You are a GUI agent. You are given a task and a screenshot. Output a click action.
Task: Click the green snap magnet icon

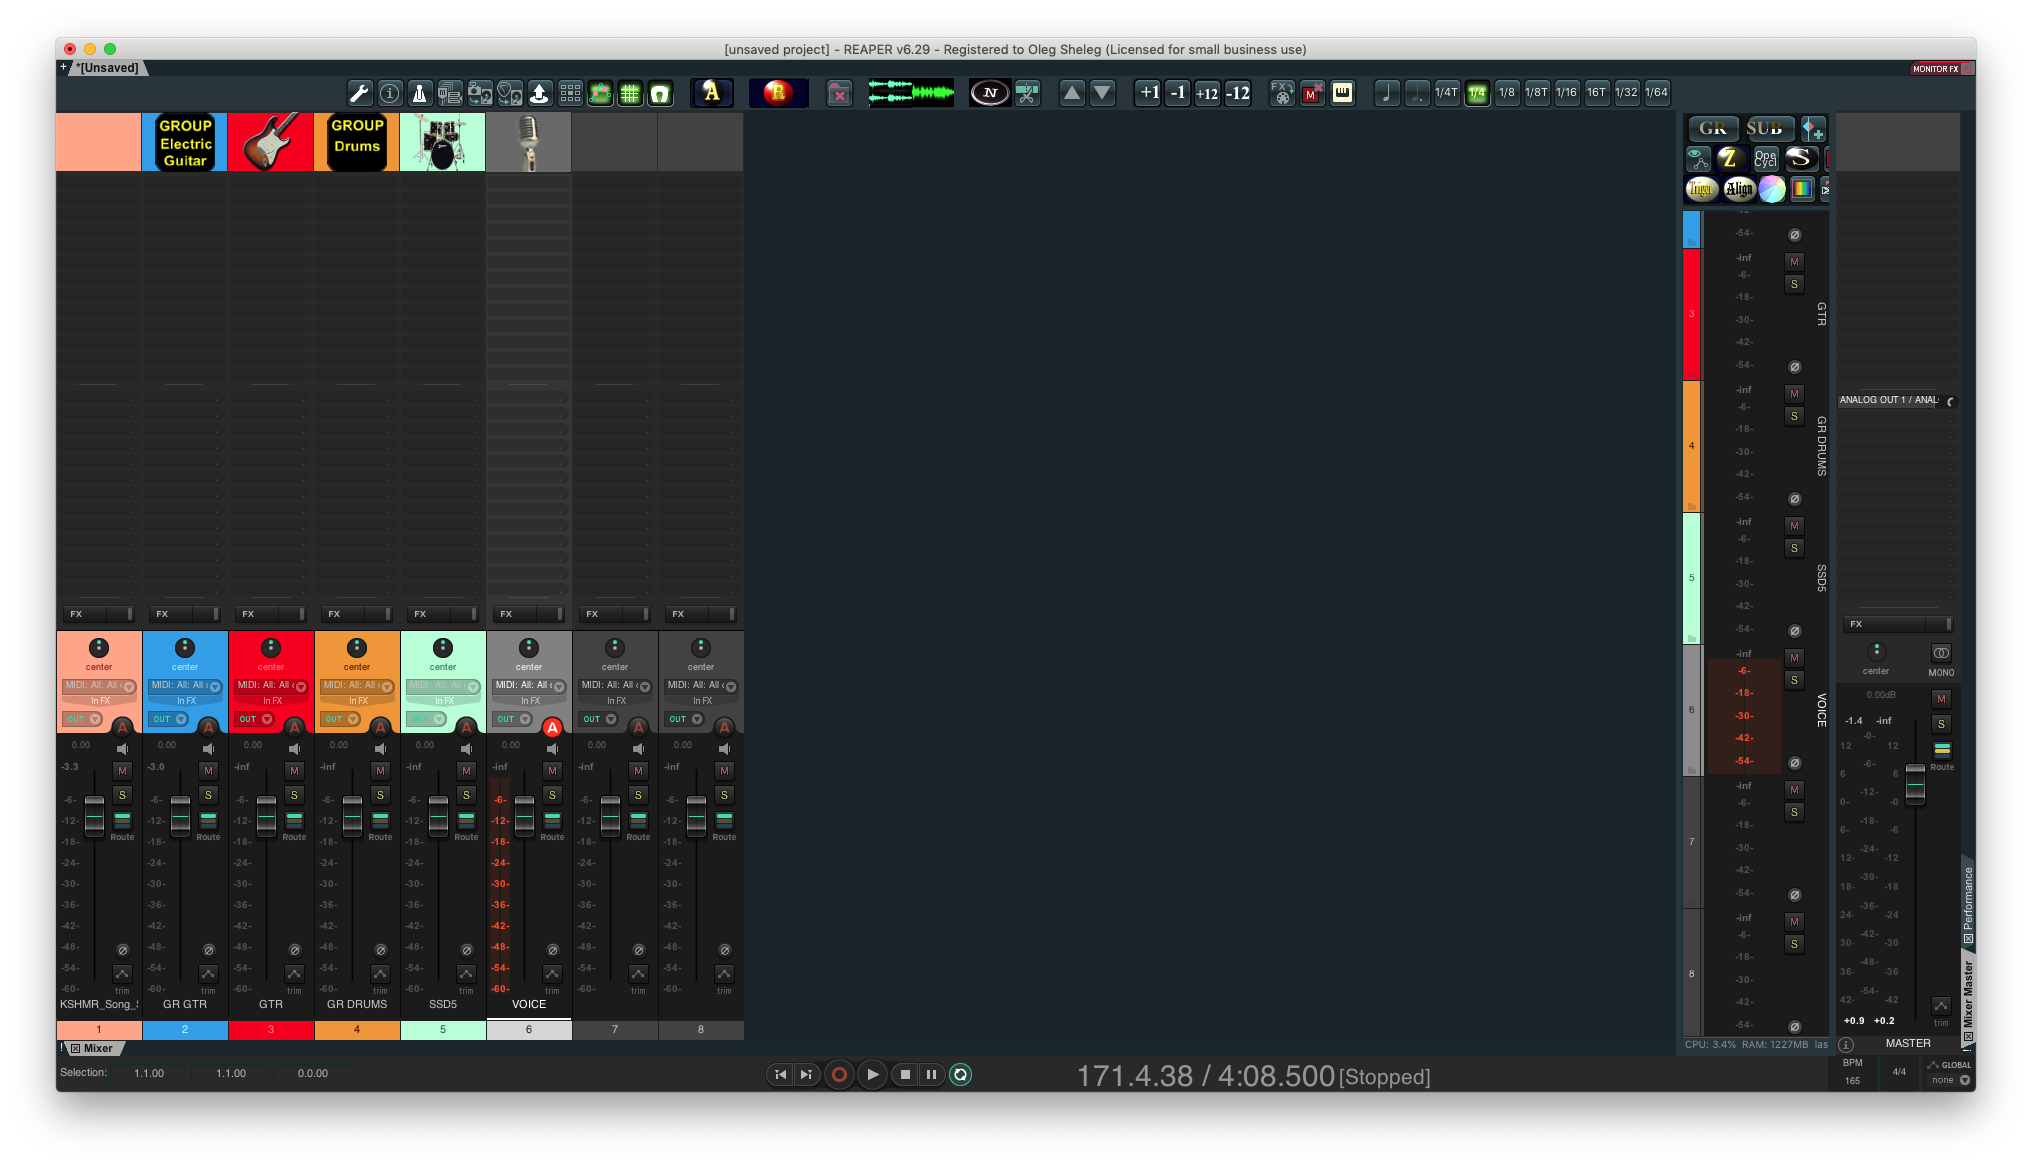pyautogui.click(x=660, y=93)
